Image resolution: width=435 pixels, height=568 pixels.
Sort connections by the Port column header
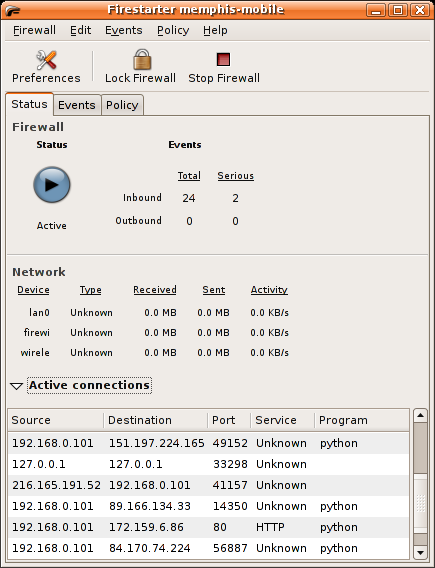(229, 420)
